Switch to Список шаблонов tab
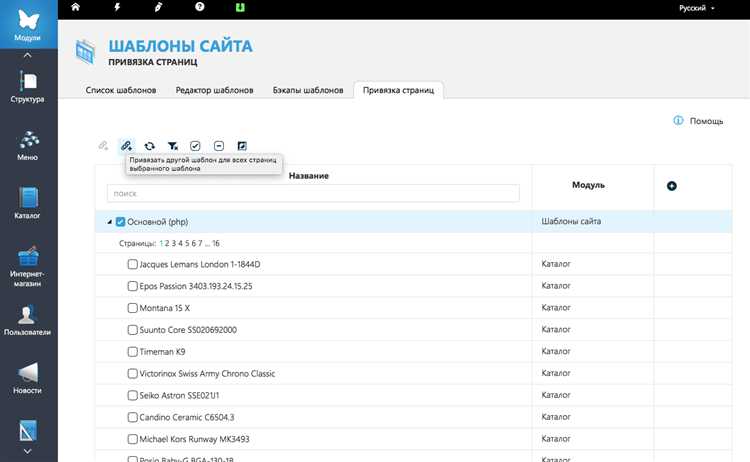The image size is (750, 462). pos(121,90)
